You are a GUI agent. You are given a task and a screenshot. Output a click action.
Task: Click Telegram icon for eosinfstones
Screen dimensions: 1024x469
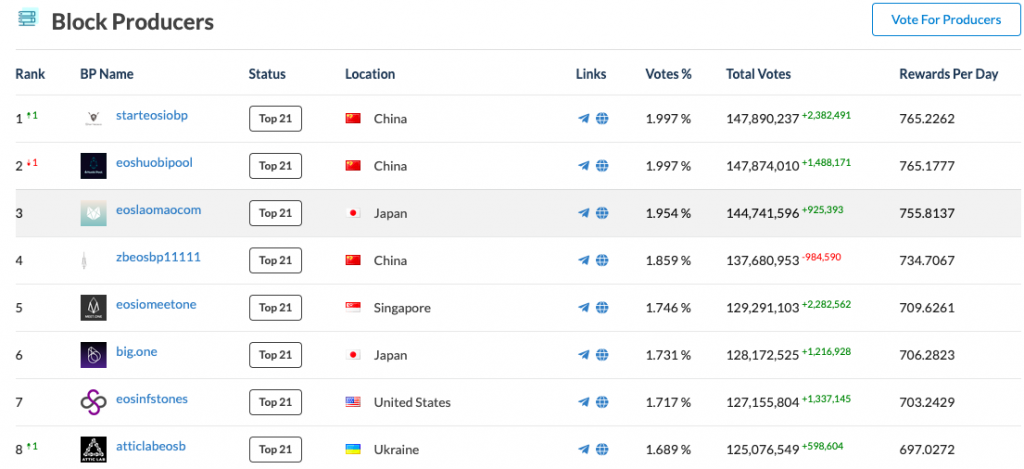pos(584,402)
